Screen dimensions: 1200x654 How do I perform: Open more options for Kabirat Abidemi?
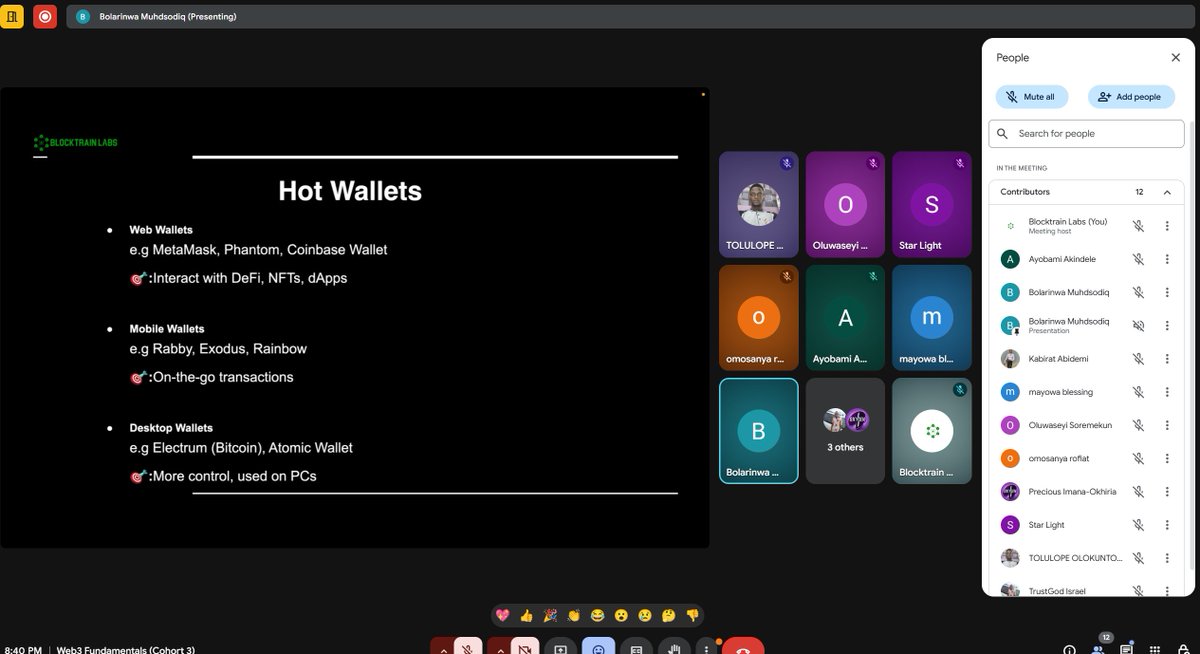[1167, 359]
